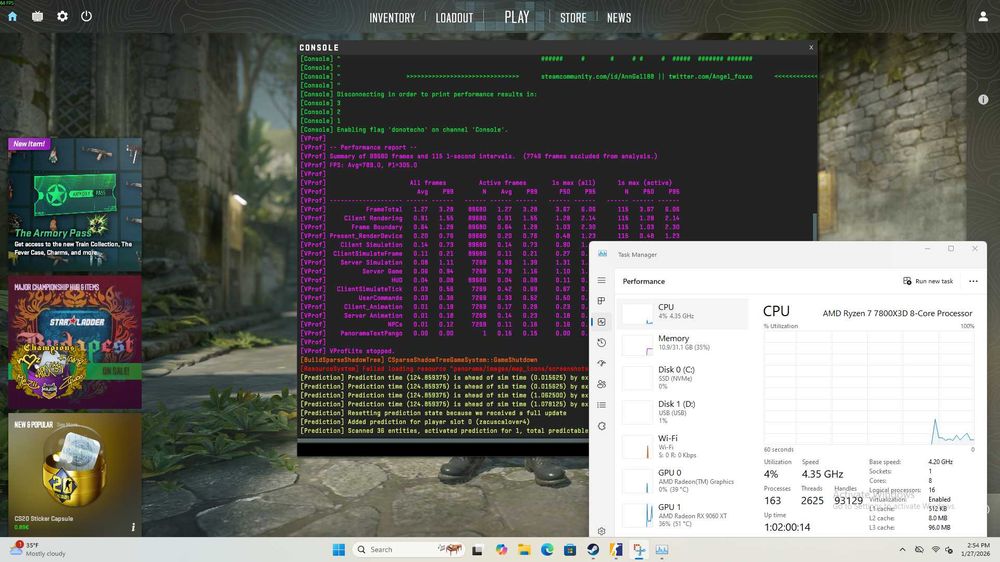Open Steam from the taskbar
This screenshot has width=1000, height=562.
click(x=593, y=550)
